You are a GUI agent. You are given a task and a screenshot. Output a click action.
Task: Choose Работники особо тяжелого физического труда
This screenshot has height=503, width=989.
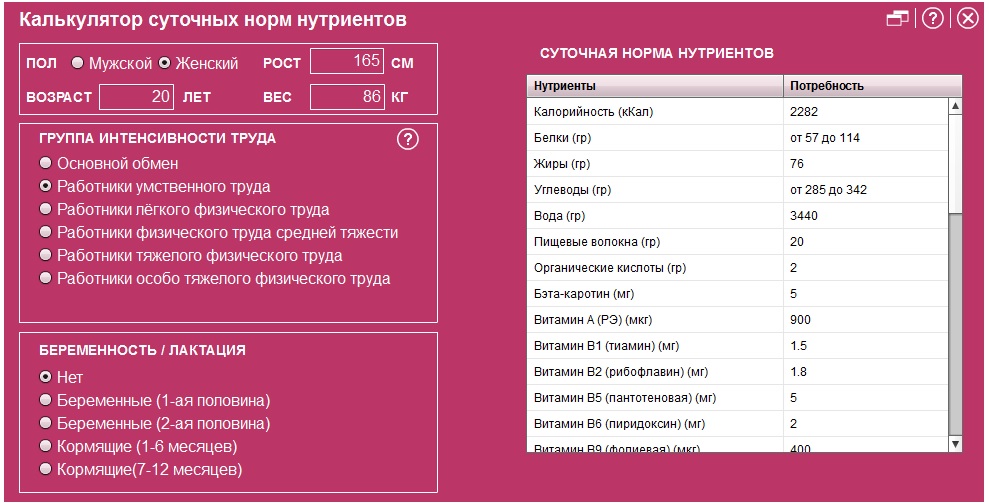point(45,278)
